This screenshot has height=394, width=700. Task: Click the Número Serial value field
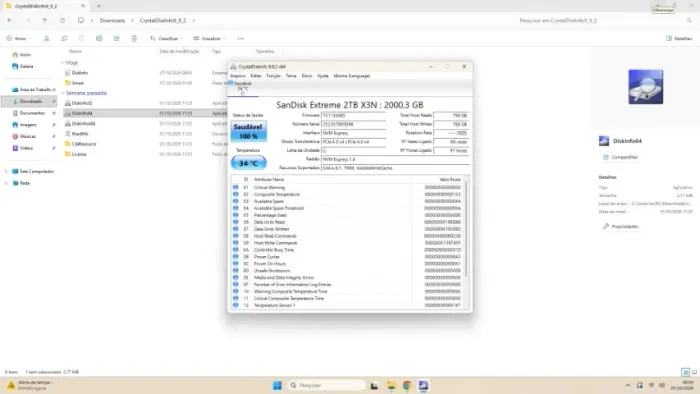click(354, 124)
